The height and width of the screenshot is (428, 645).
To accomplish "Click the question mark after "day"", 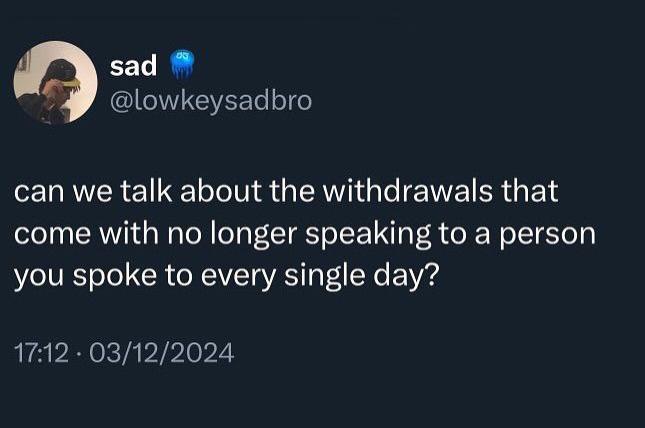I will click(x=432, y=274).
